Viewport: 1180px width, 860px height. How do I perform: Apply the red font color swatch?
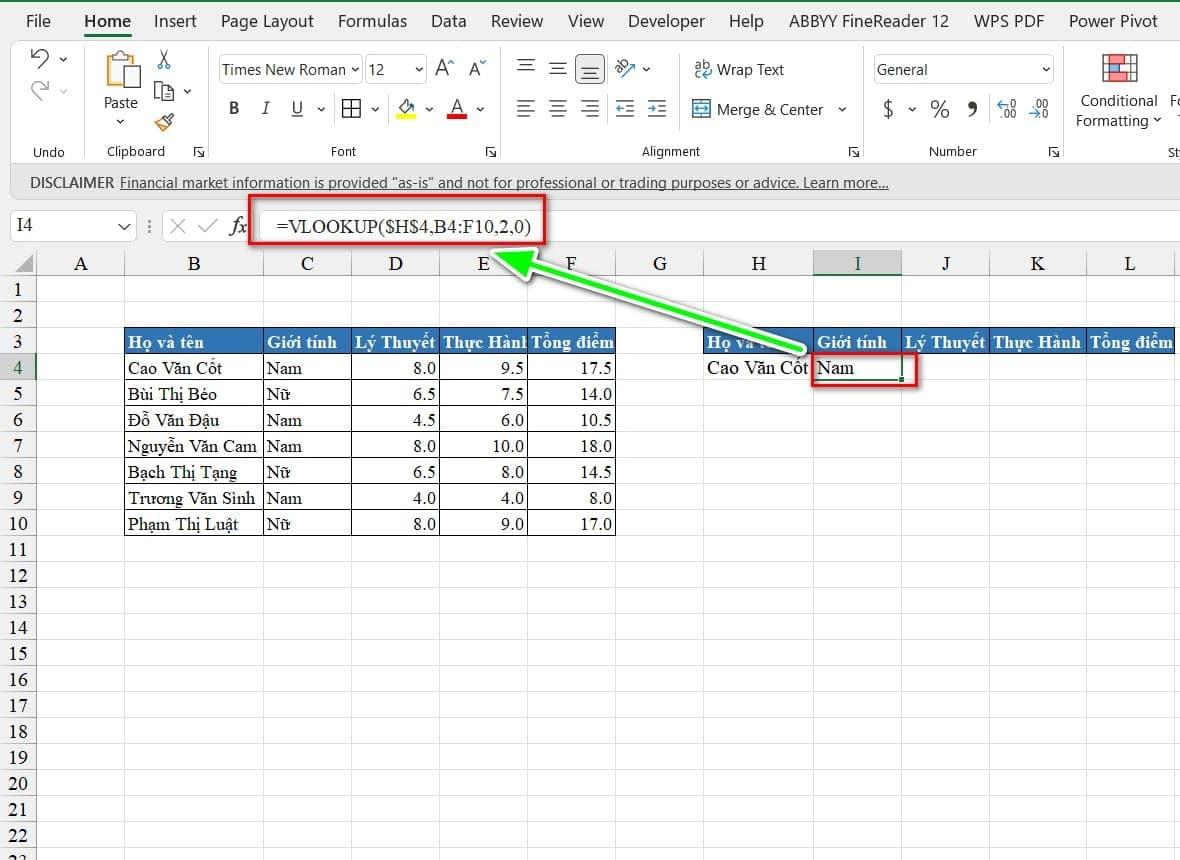coord(457,109)
